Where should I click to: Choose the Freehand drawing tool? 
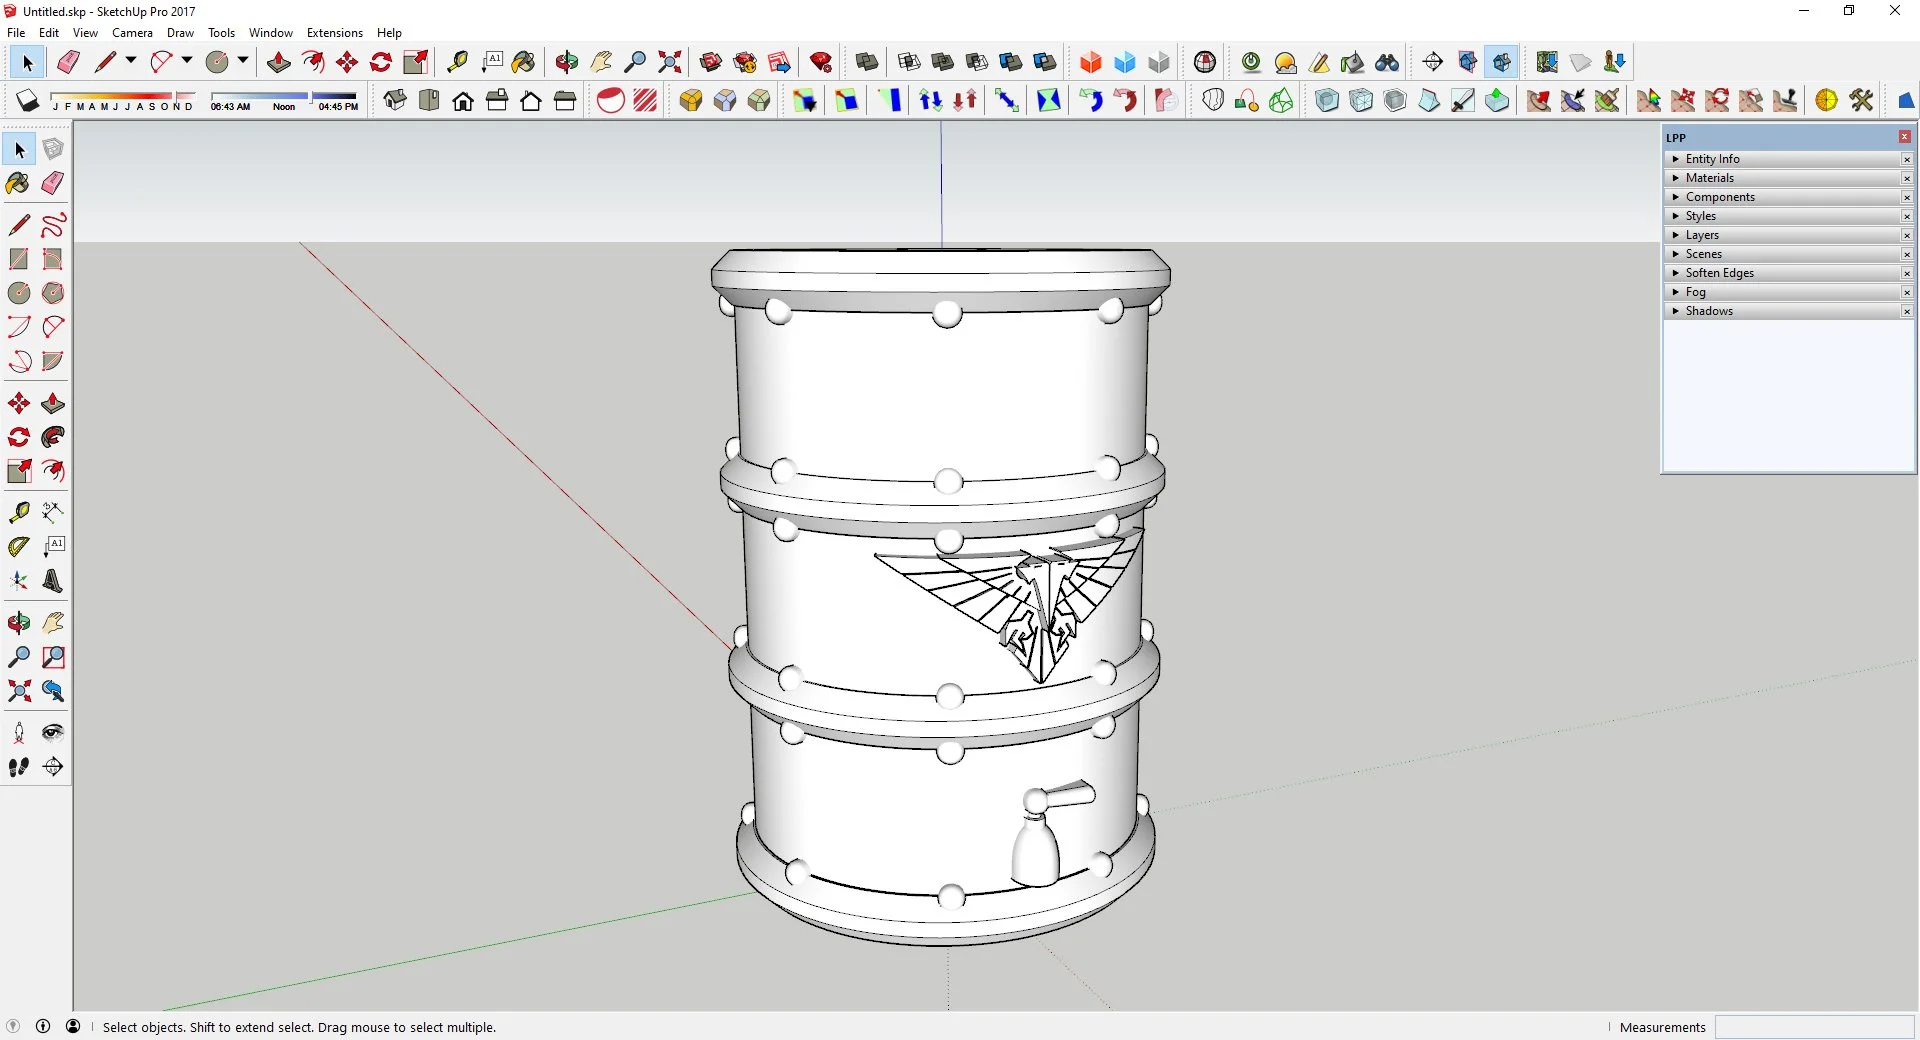pyautogui.click(x=53, y=224)
